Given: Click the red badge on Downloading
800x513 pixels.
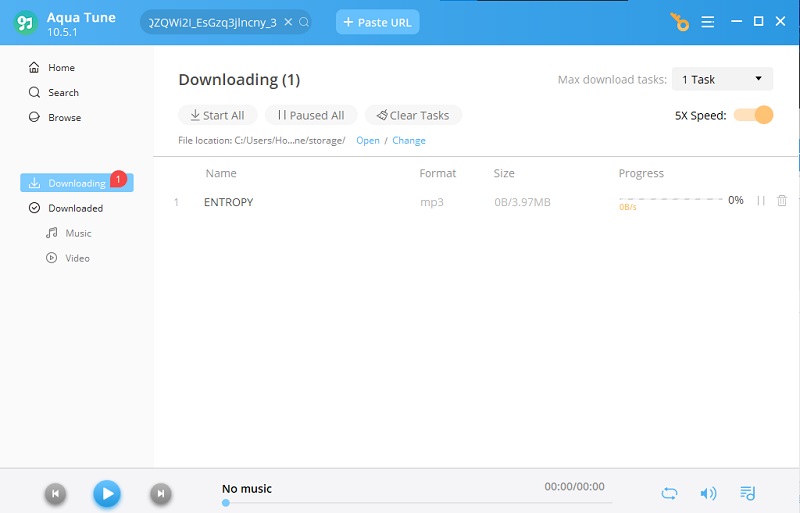Looking at the screenshot, I should point(118,179).
